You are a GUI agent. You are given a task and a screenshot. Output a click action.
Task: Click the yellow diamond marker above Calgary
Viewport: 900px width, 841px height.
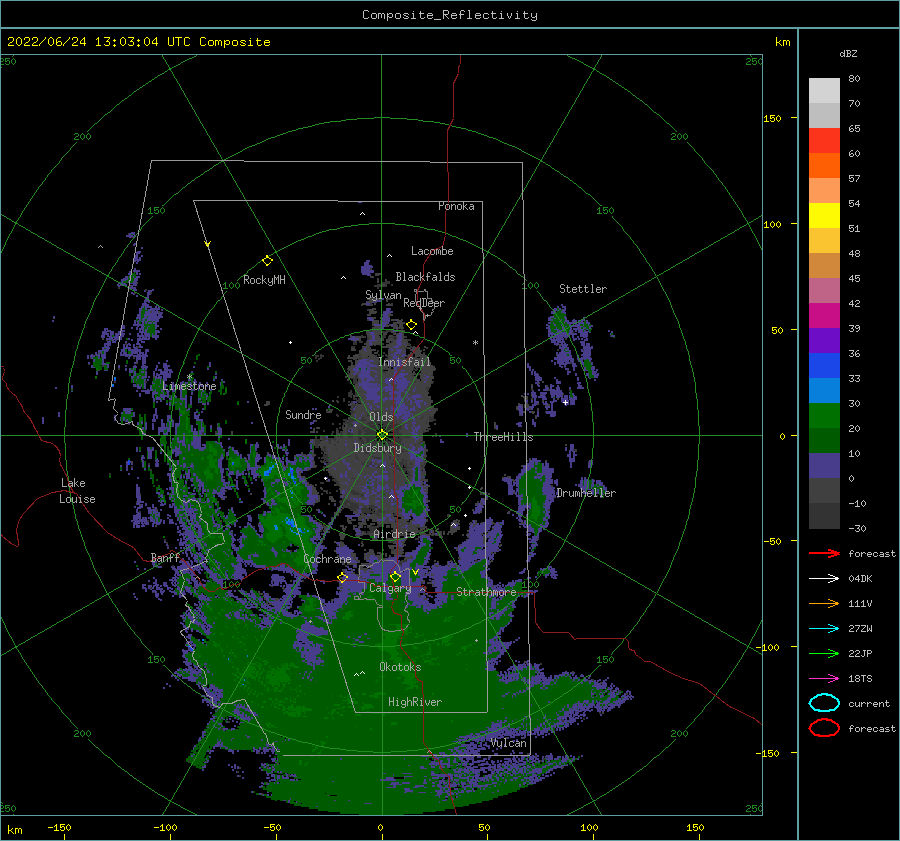pyautogui.click(x=395, y=576)
